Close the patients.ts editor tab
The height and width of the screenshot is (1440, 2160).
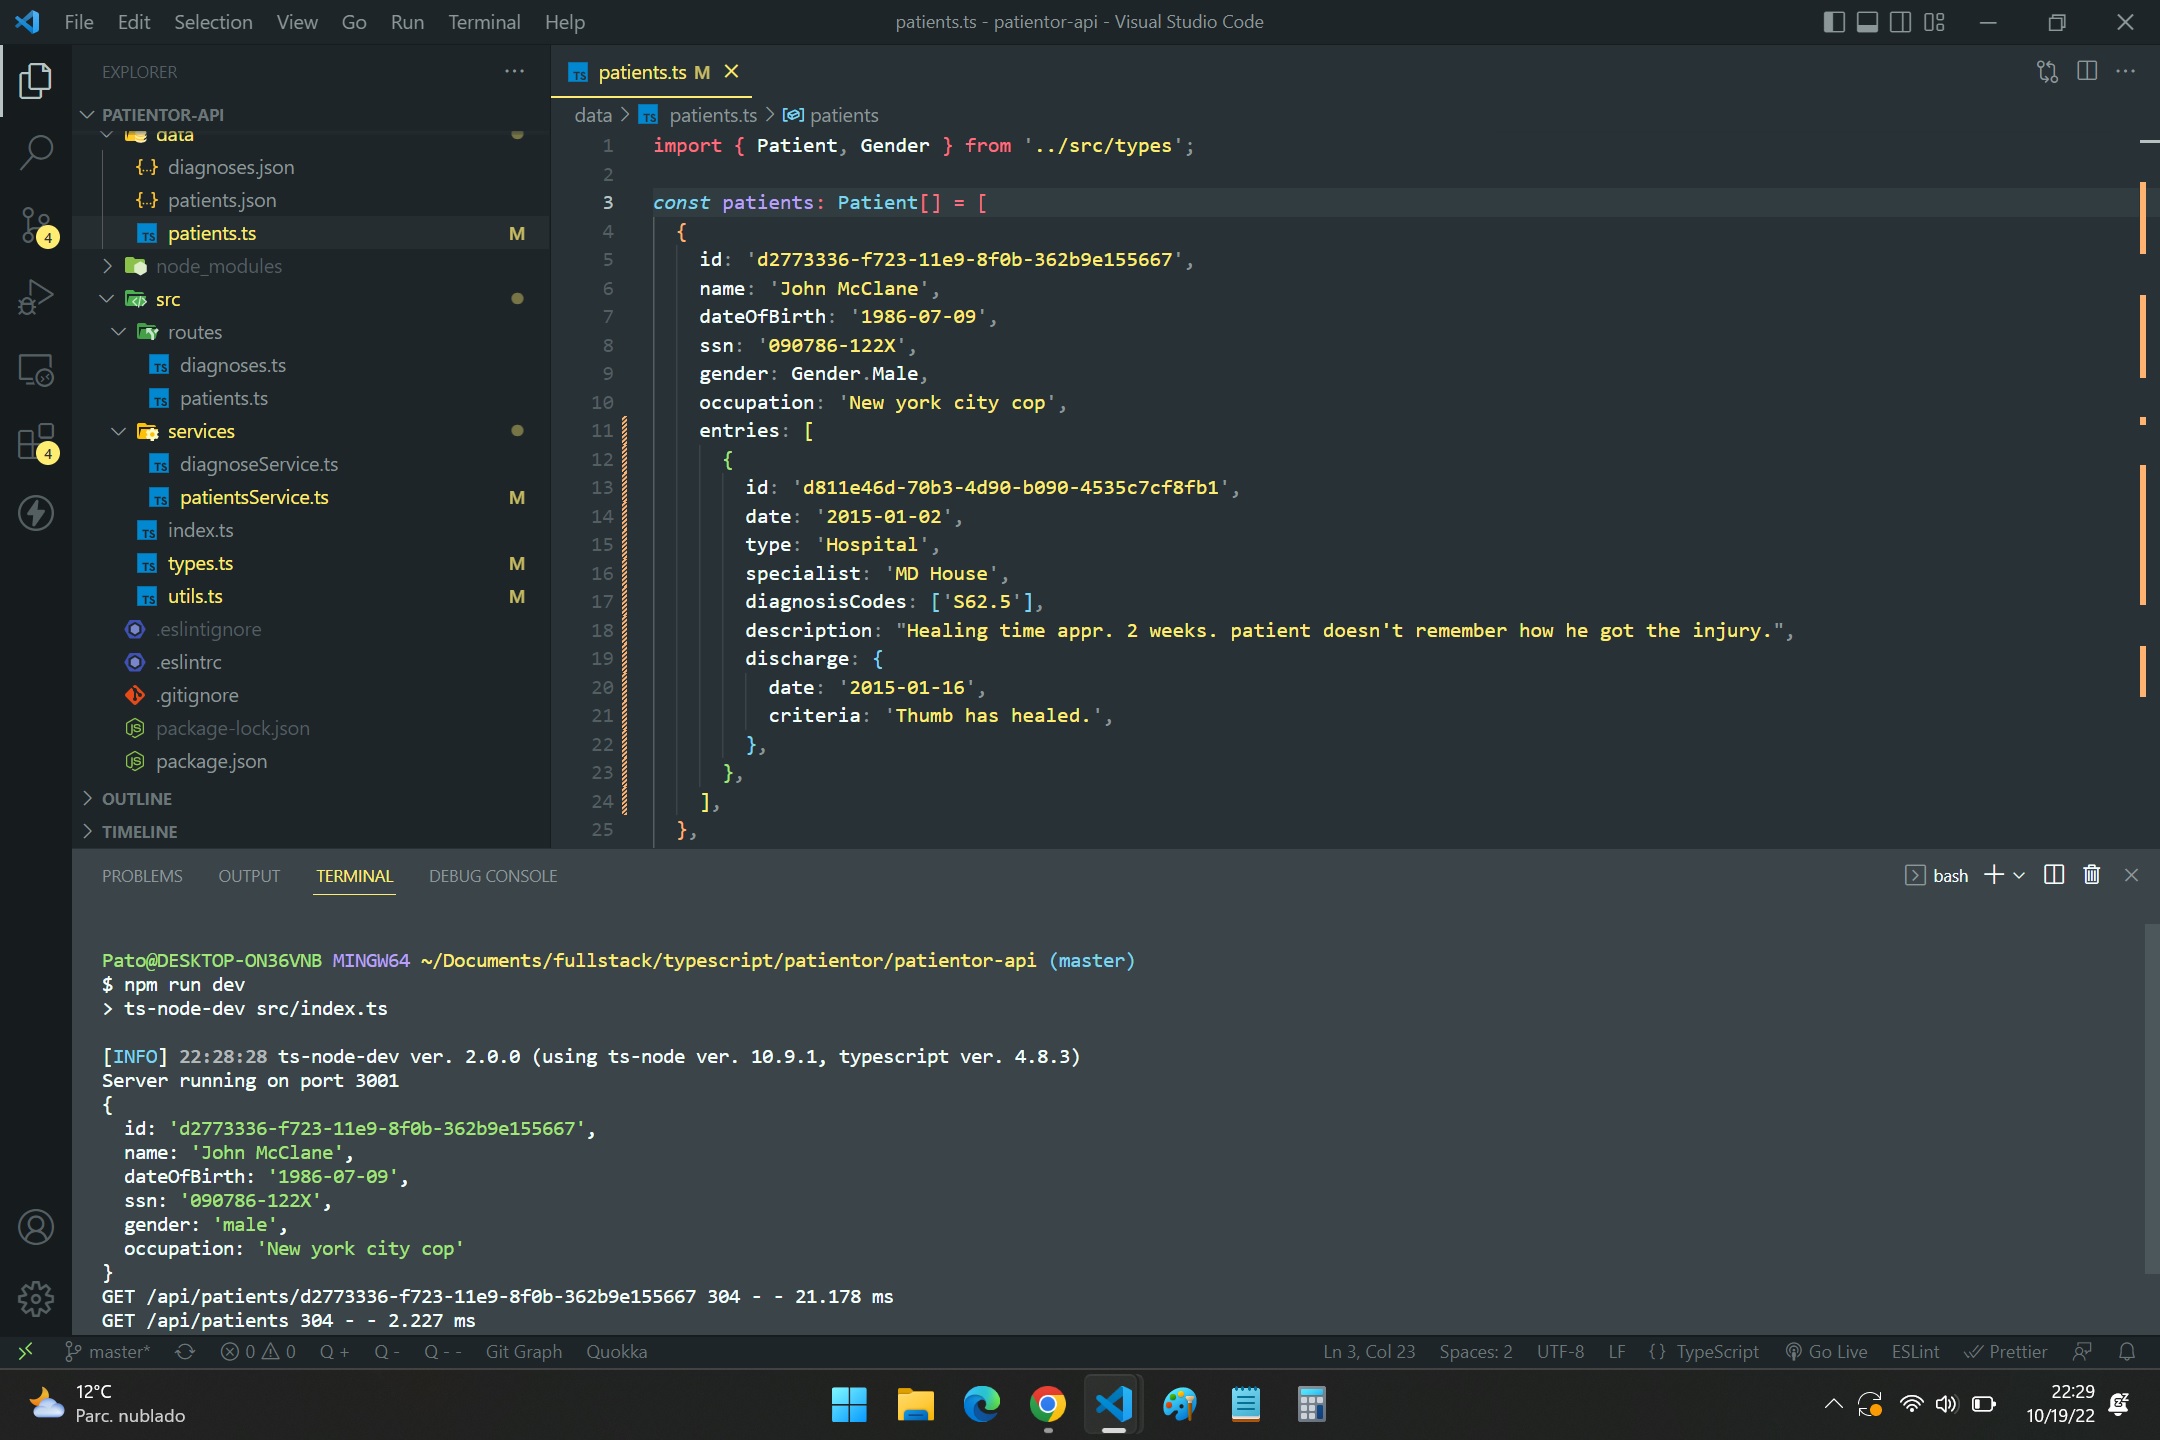pyautogui.click(x=731, y=72)
